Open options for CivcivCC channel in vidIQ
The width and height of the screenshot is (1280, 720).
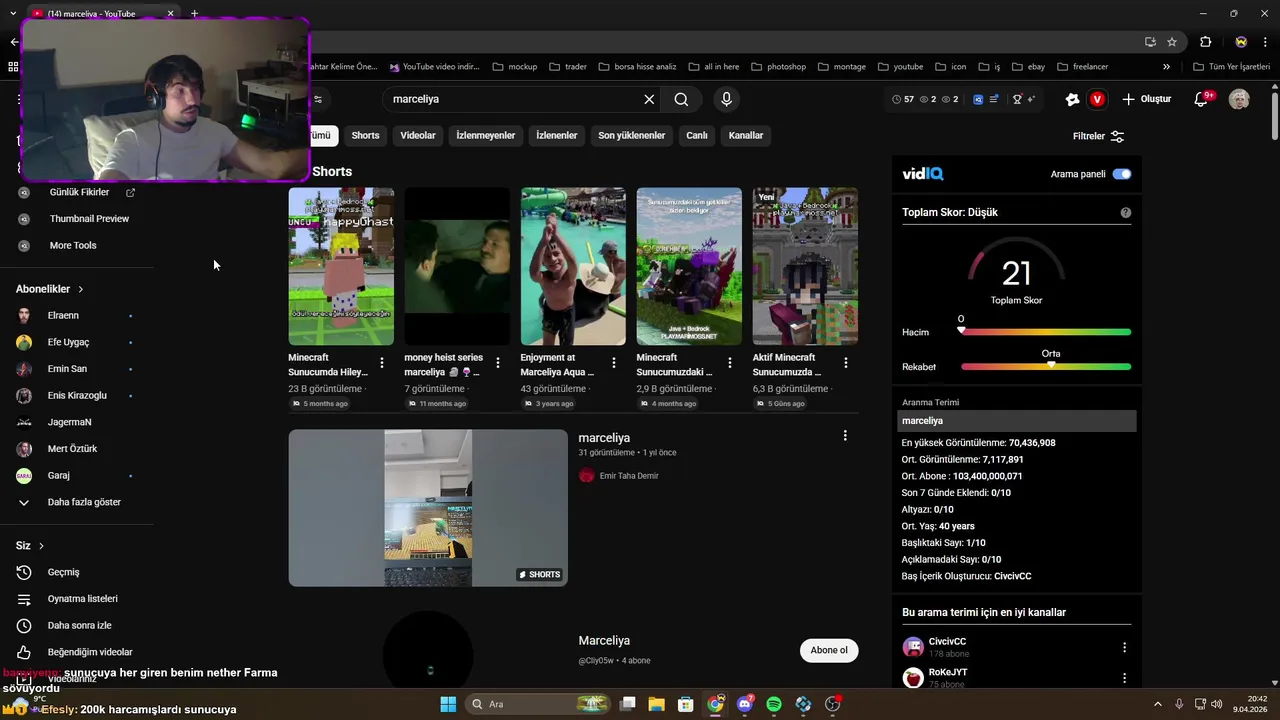(x=1124, y=648)
